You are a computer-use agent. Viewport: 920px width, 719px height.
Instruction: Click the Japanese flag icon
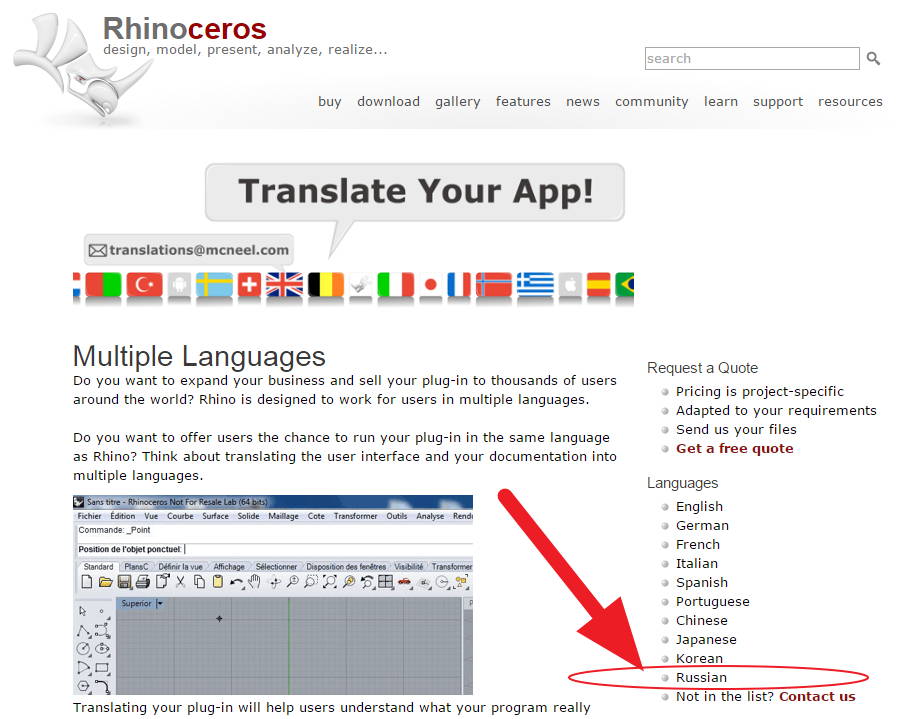tap(431, 285)
